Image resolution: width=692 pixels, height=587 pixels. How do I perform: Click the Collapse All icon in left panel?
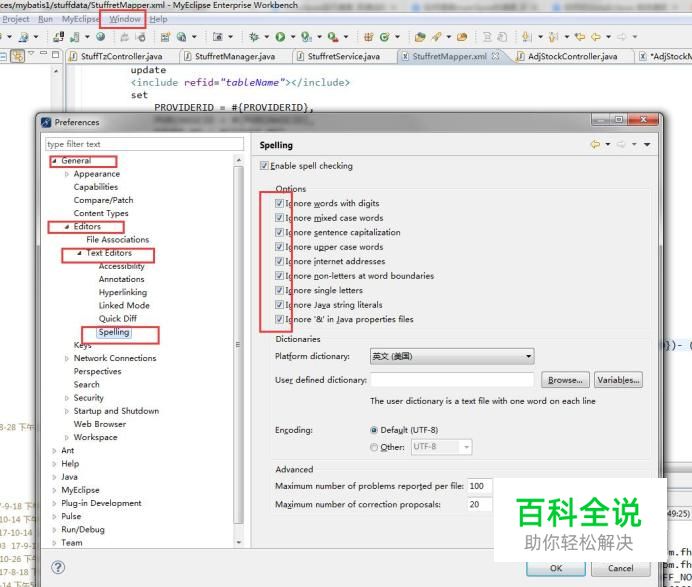coord(3,56)
